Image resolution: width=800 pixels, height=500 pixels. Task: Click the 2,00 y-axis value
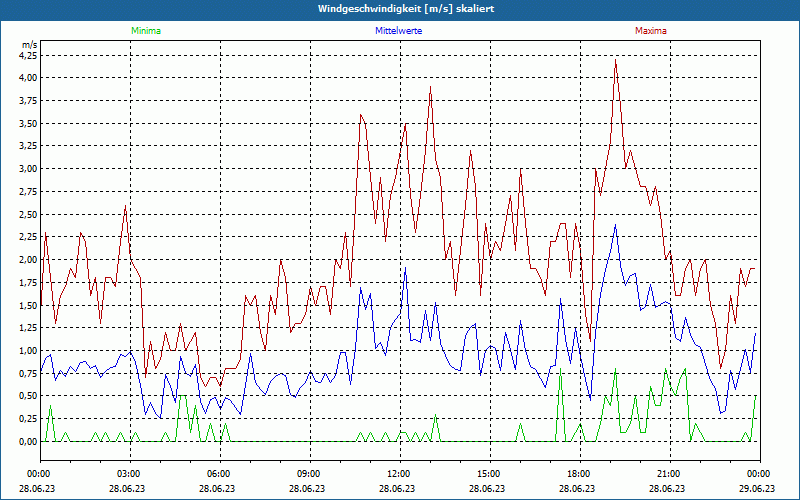(x=28, y=260)
